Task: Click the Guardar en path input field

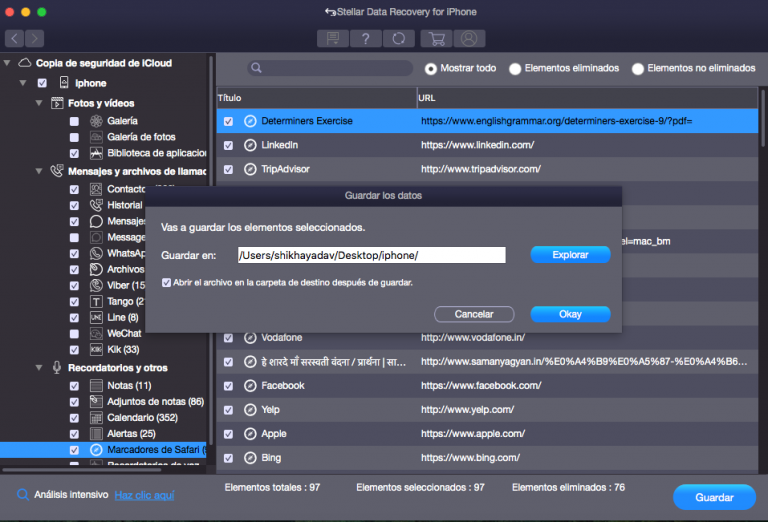Action: coord(372,255)
